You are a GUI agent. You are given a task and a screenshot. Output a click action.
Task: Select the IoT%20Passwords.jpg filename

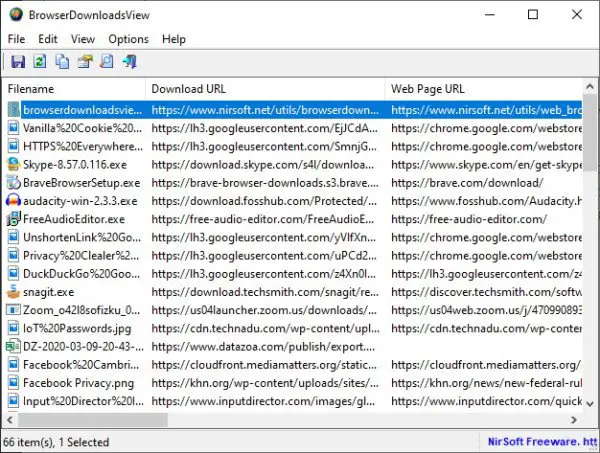(77, 329)
